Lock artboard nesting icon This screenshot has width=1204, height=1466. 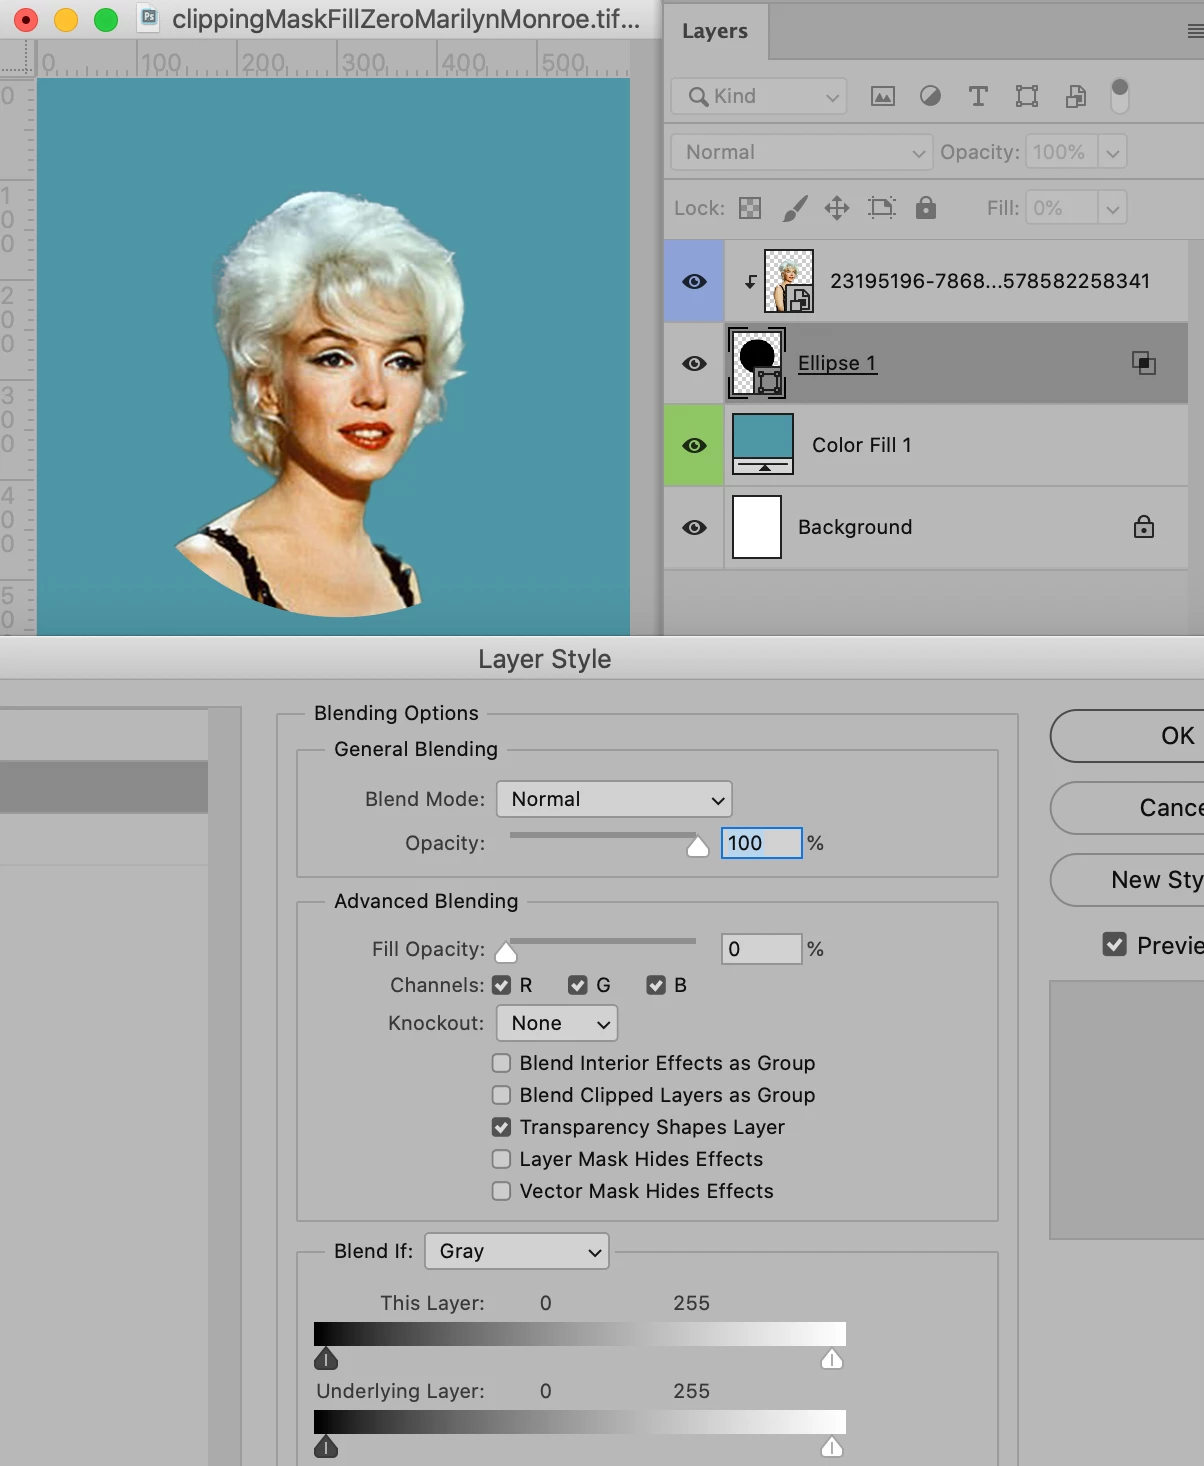pos(882,208)
